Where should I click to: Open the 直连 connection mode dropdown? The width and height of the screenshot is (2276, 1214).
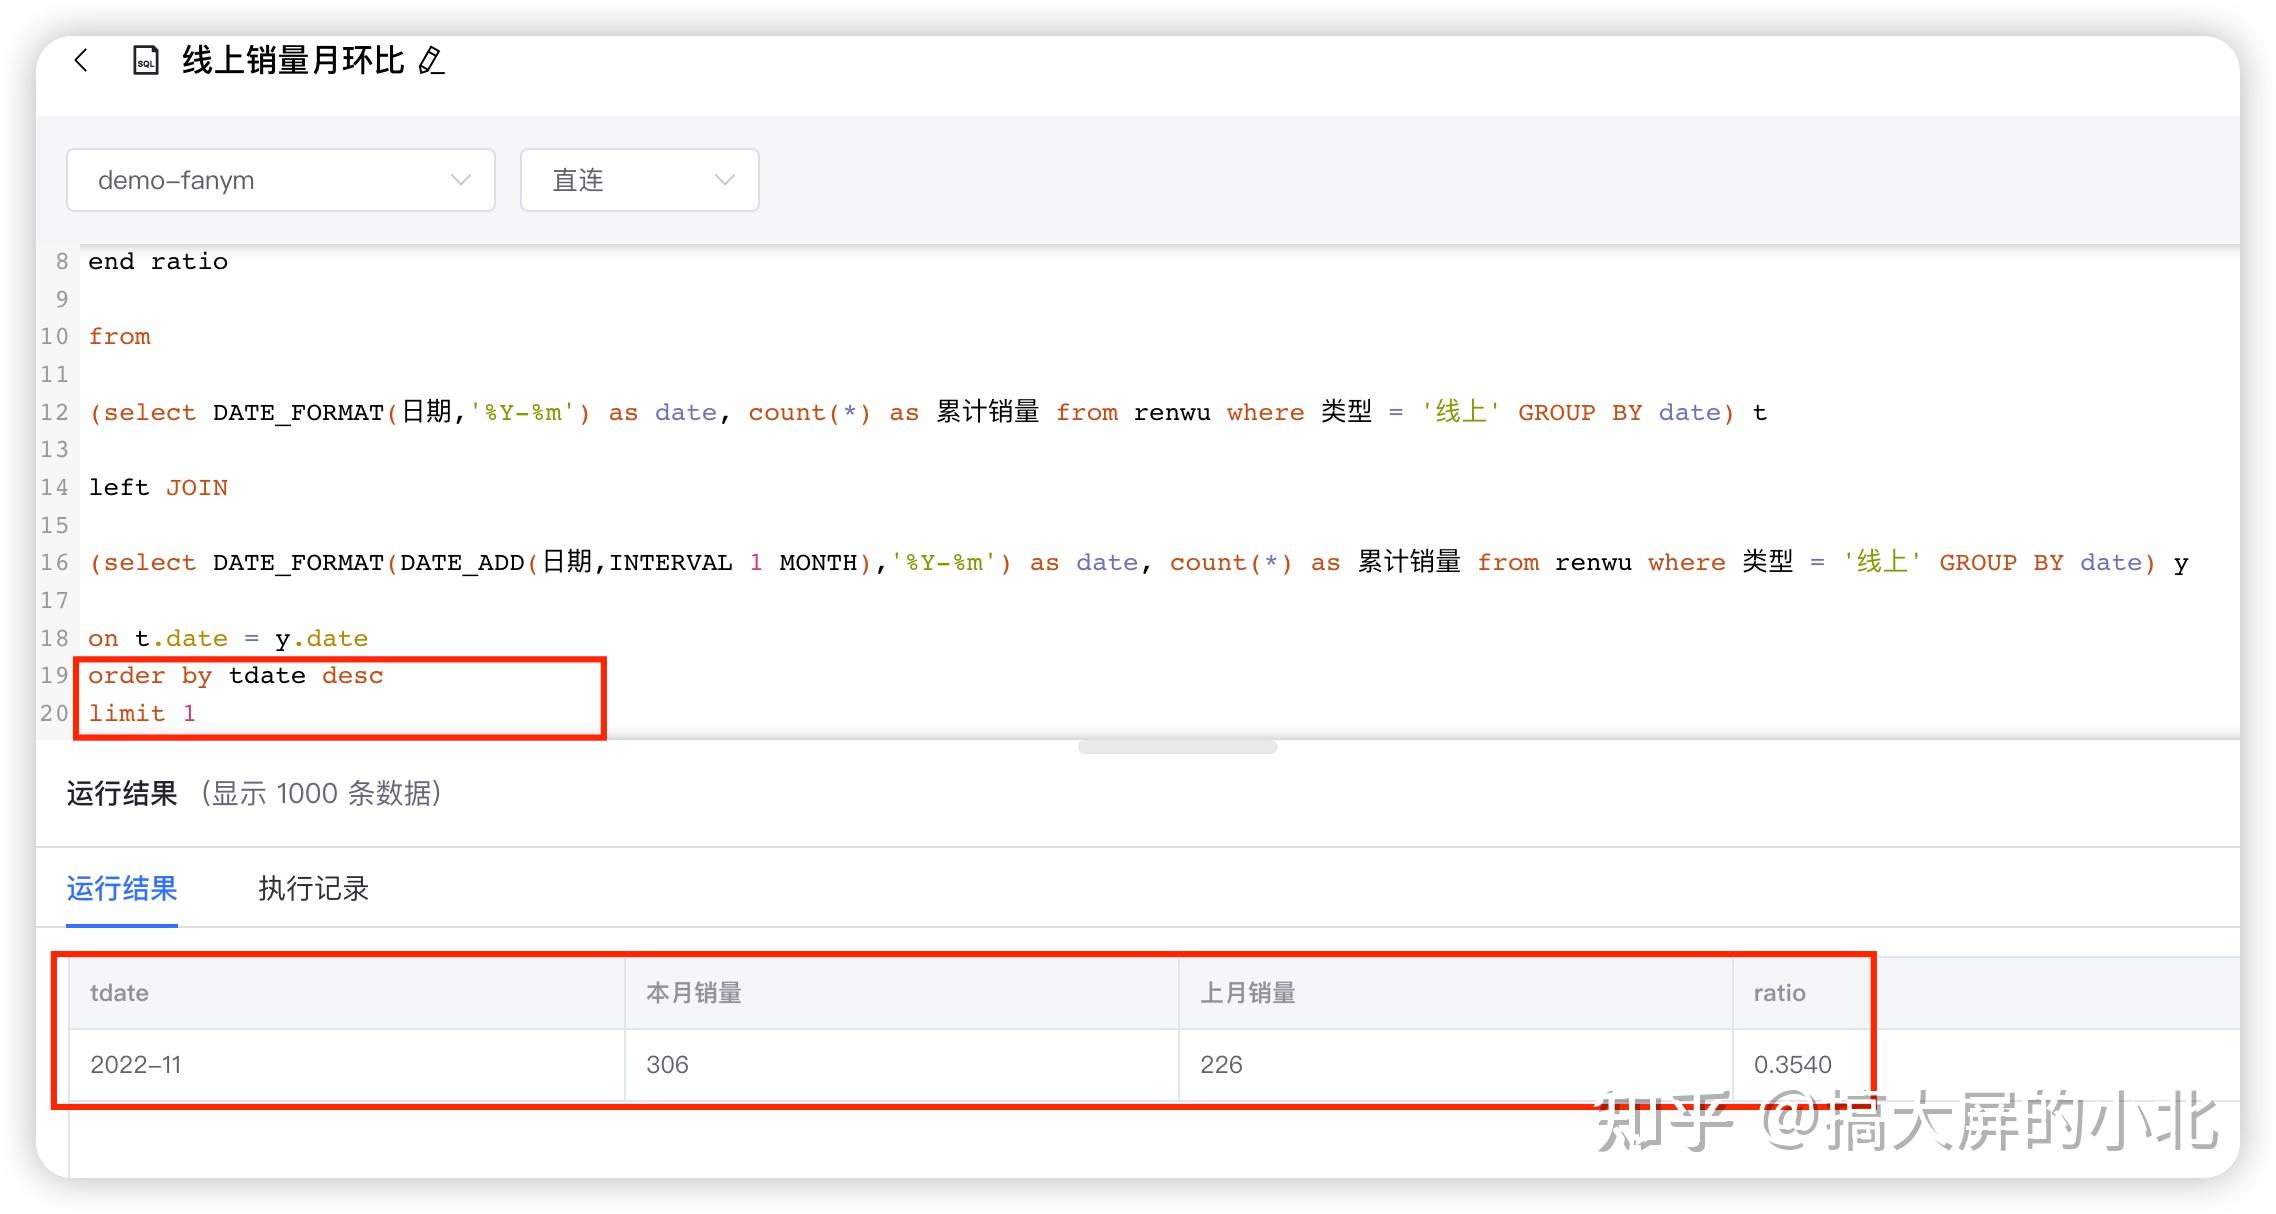point(639,180)
